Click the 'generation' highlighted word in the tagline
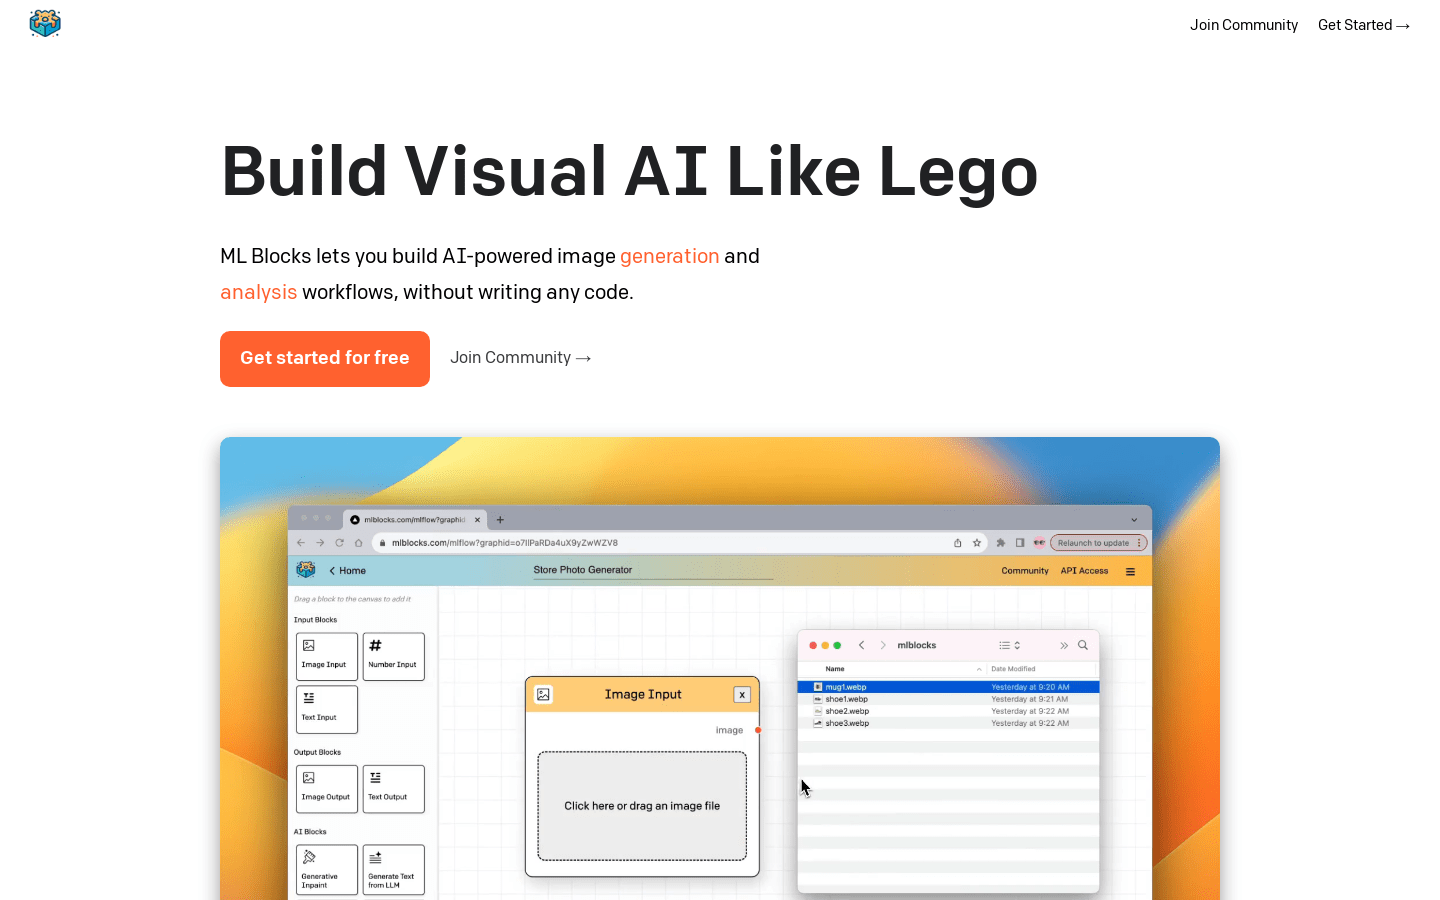The image size is (1440, 900). [x=670, y=256]
